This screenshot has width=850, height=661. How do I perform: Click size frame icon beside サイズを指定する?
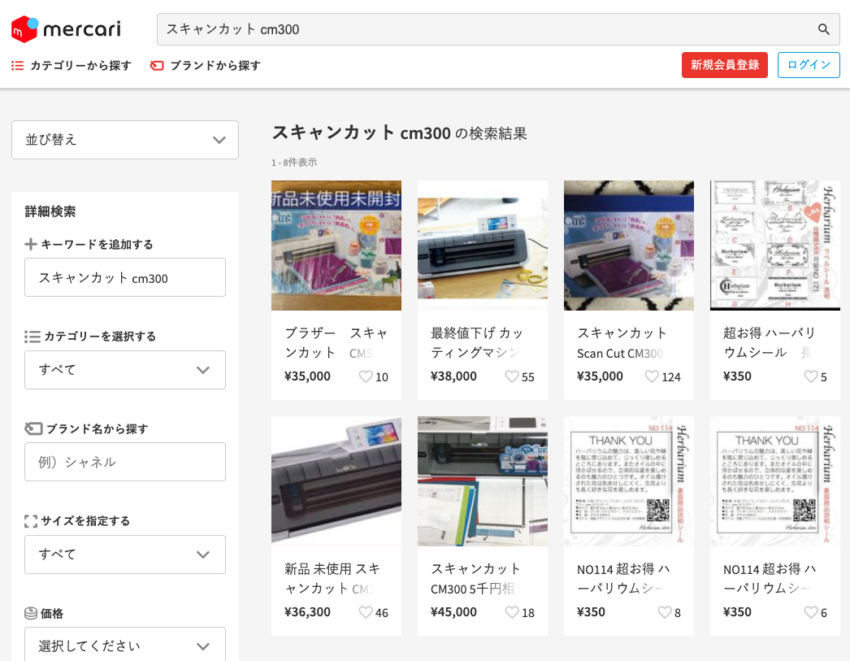click(31, 521)
